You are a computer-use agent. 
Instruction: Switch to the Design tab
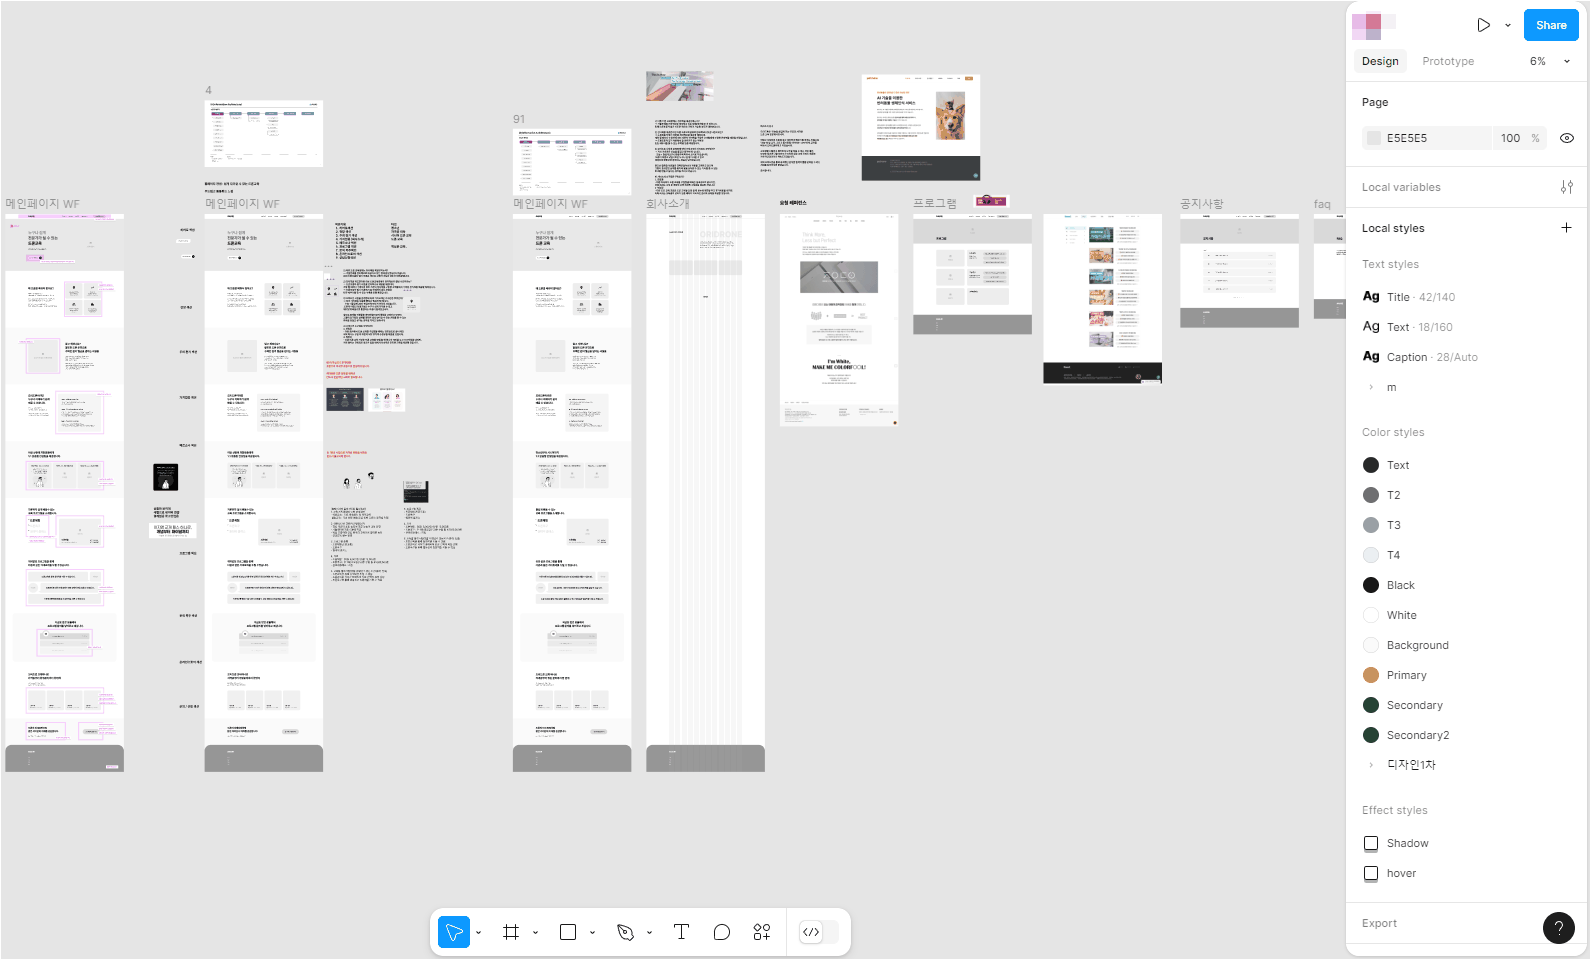point(1380,61)
